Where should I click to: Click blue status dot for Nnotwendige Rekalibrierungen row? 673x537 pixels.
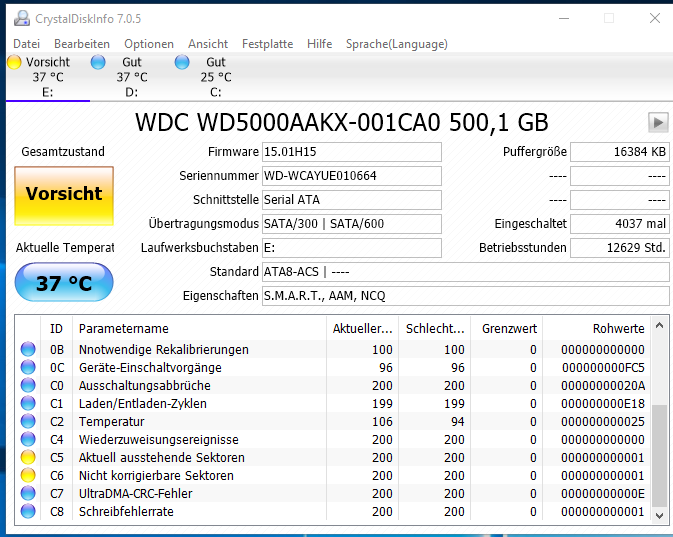[28, 349]
